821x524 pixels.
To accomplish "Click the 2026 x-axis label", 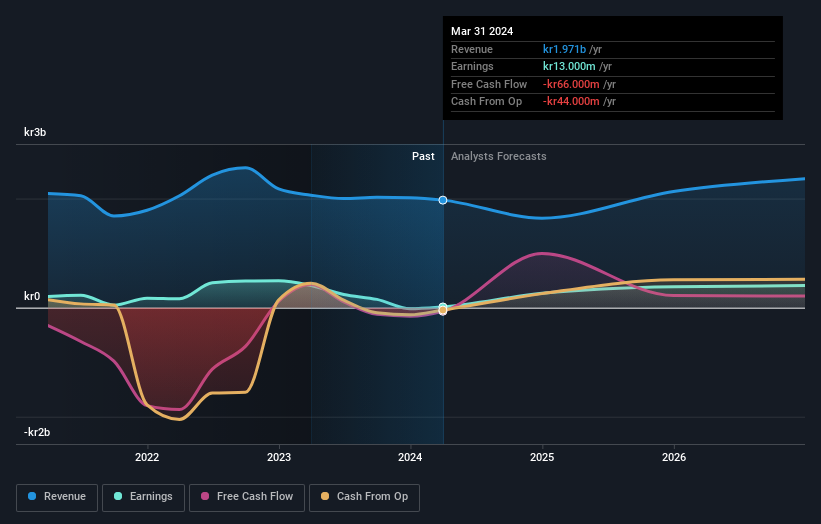I will point(674,457).
